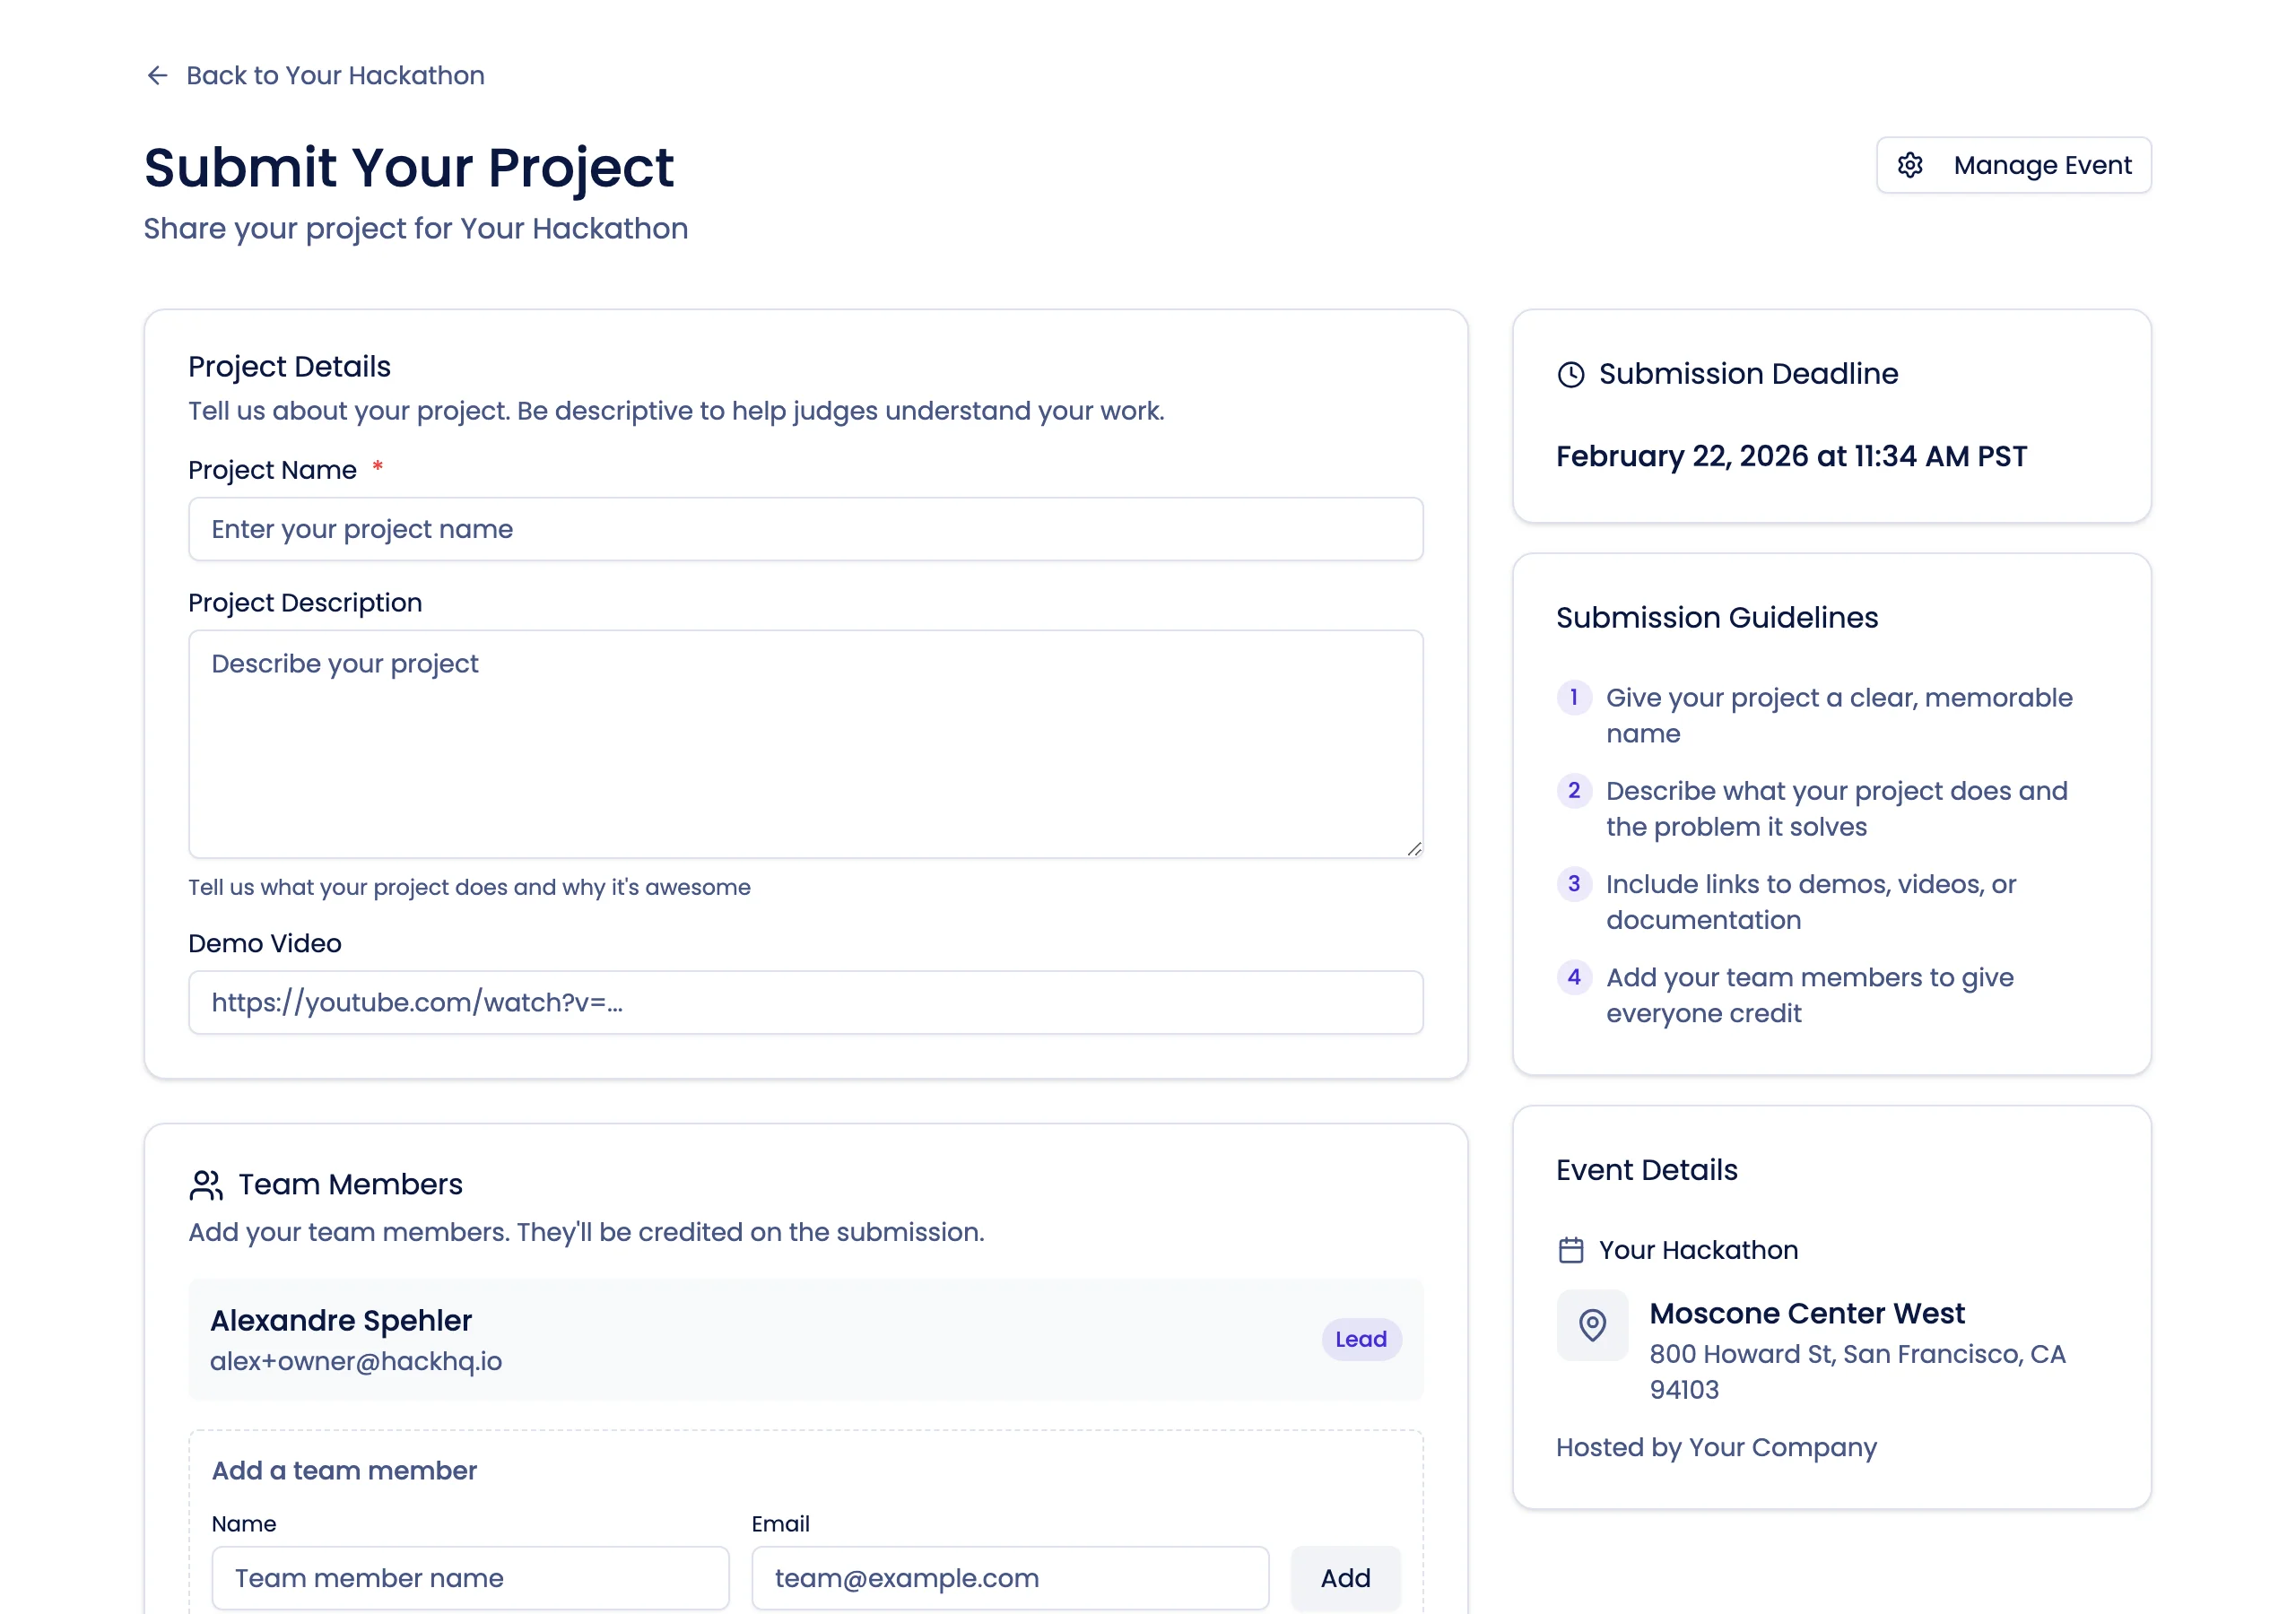Click the numbered badge 3 about demo links
Viewport: 2296px width, 1614px height.
(x=1574, y=884)
